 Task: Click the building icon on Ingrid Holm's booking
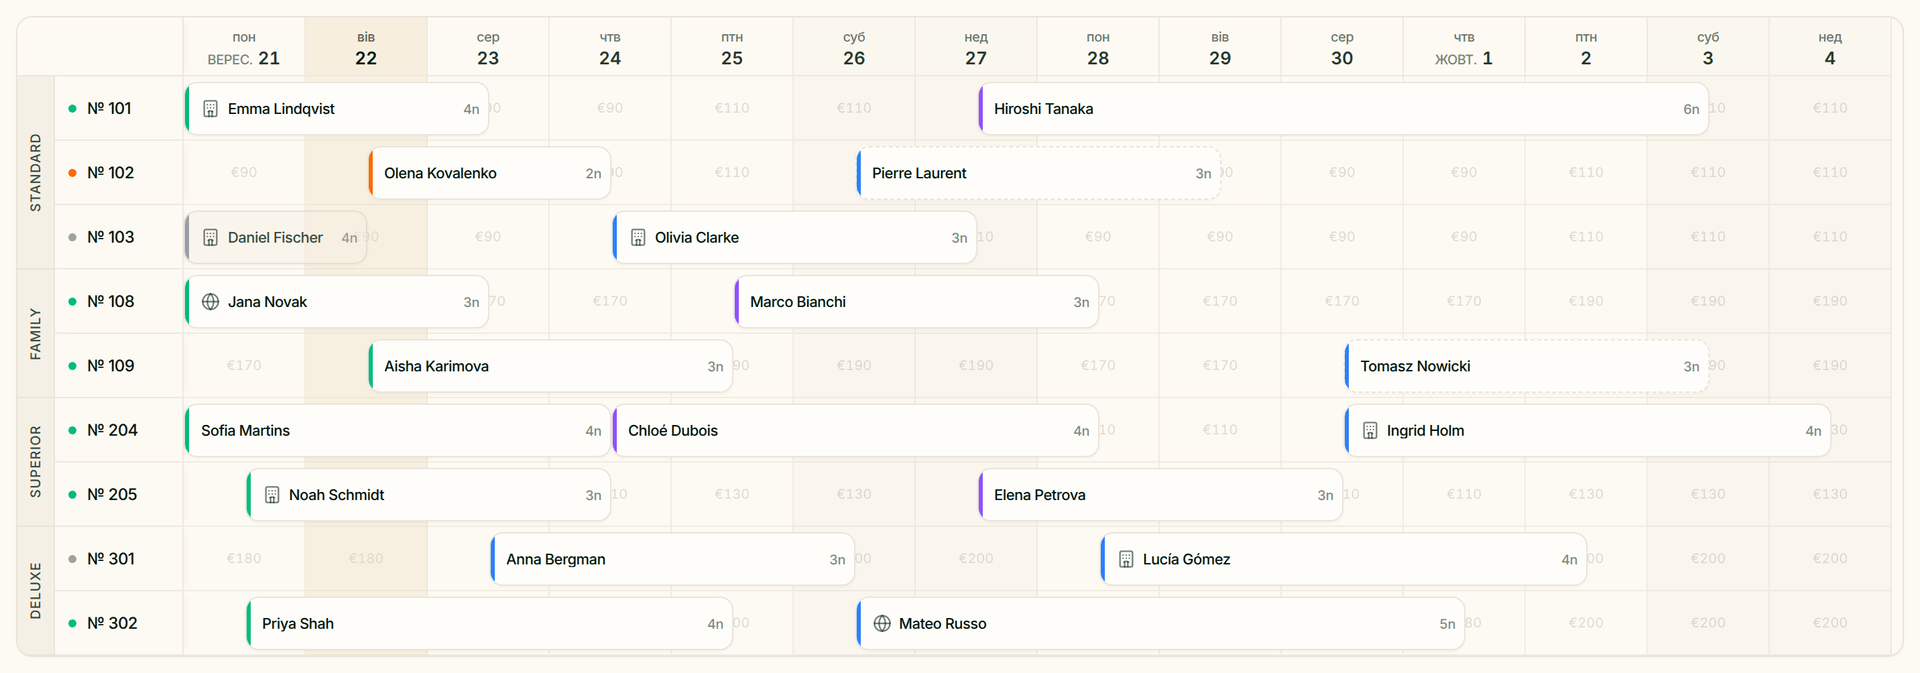coord(1370,431)
